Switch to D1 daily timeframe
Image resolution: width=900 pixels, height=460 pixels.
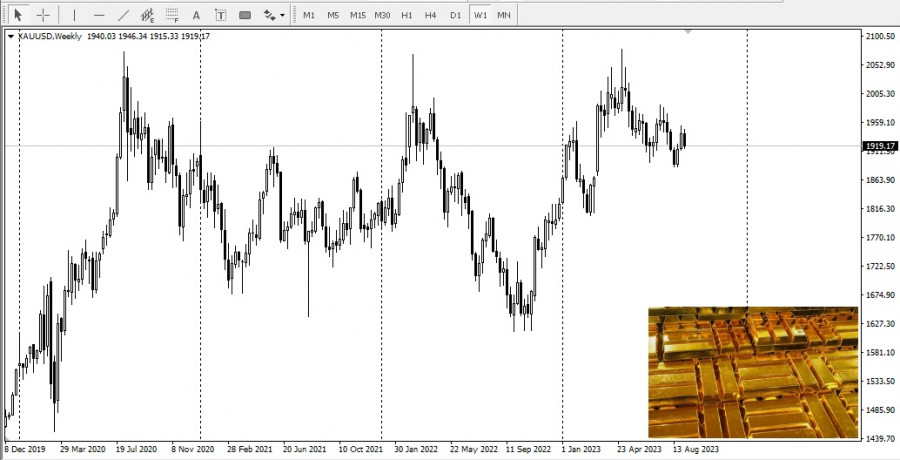(455, 15)
